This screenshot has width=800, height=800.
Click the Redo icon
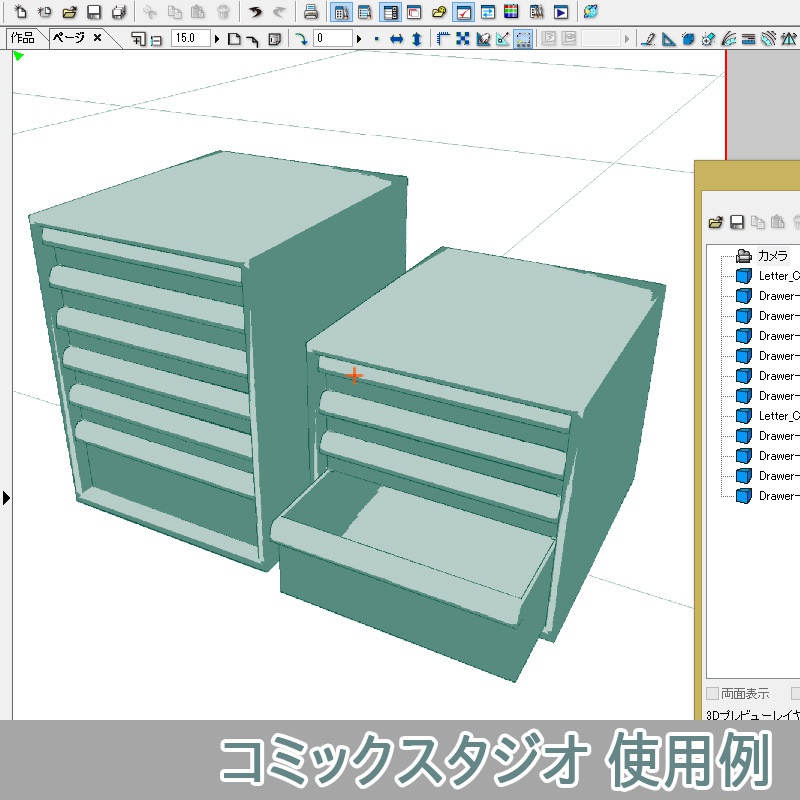pos(278,11)
